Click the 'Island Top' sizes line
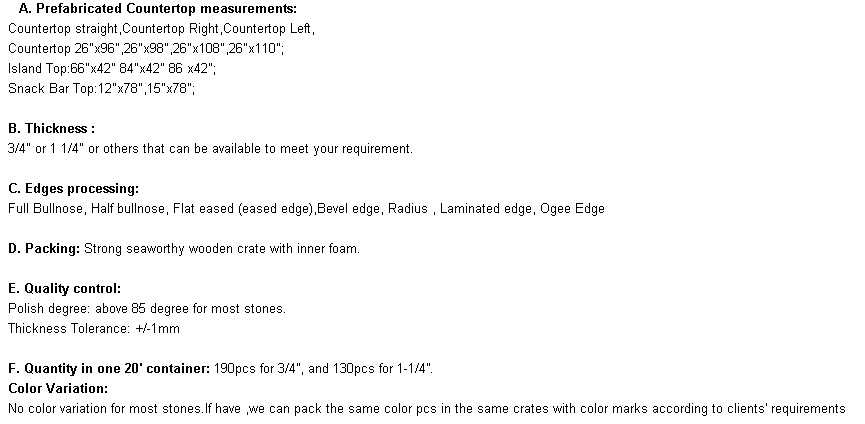The image size is (865, 424). (x=112, y=68)
